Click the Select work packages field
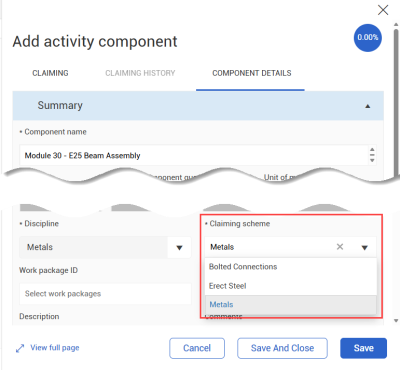400x370 pixels. (105, 294)
